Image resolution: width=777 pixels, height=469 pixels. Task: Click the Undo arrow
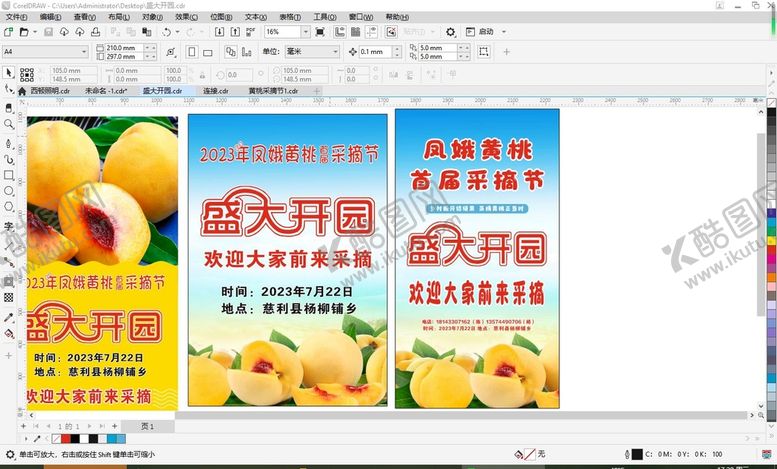(x=166, y=32)
